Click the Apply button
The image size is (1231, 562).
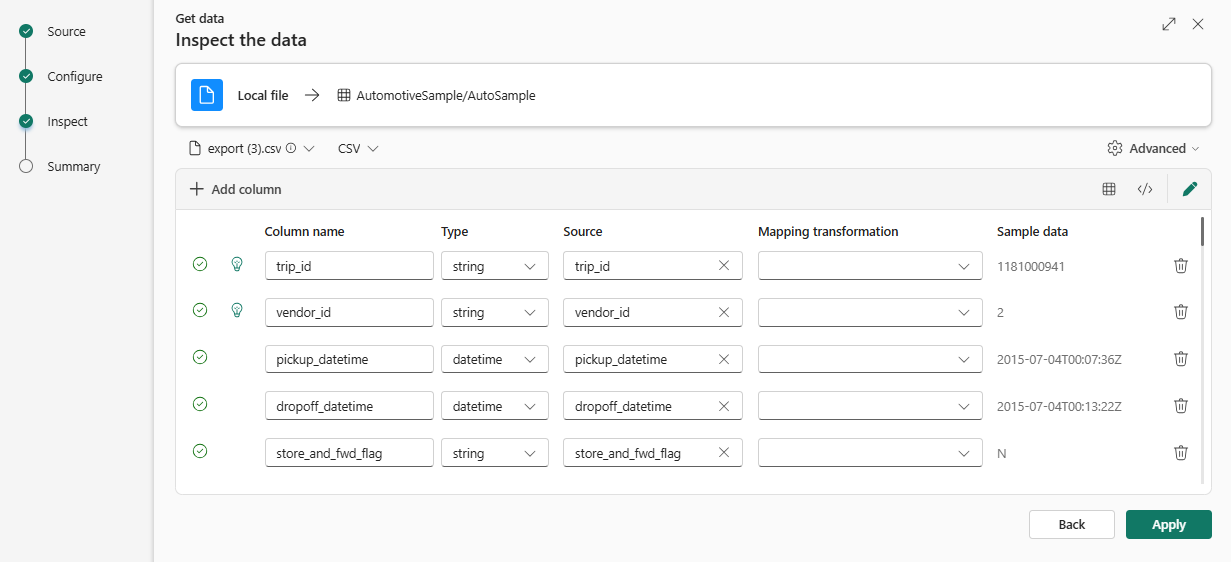click(1168, 524)
